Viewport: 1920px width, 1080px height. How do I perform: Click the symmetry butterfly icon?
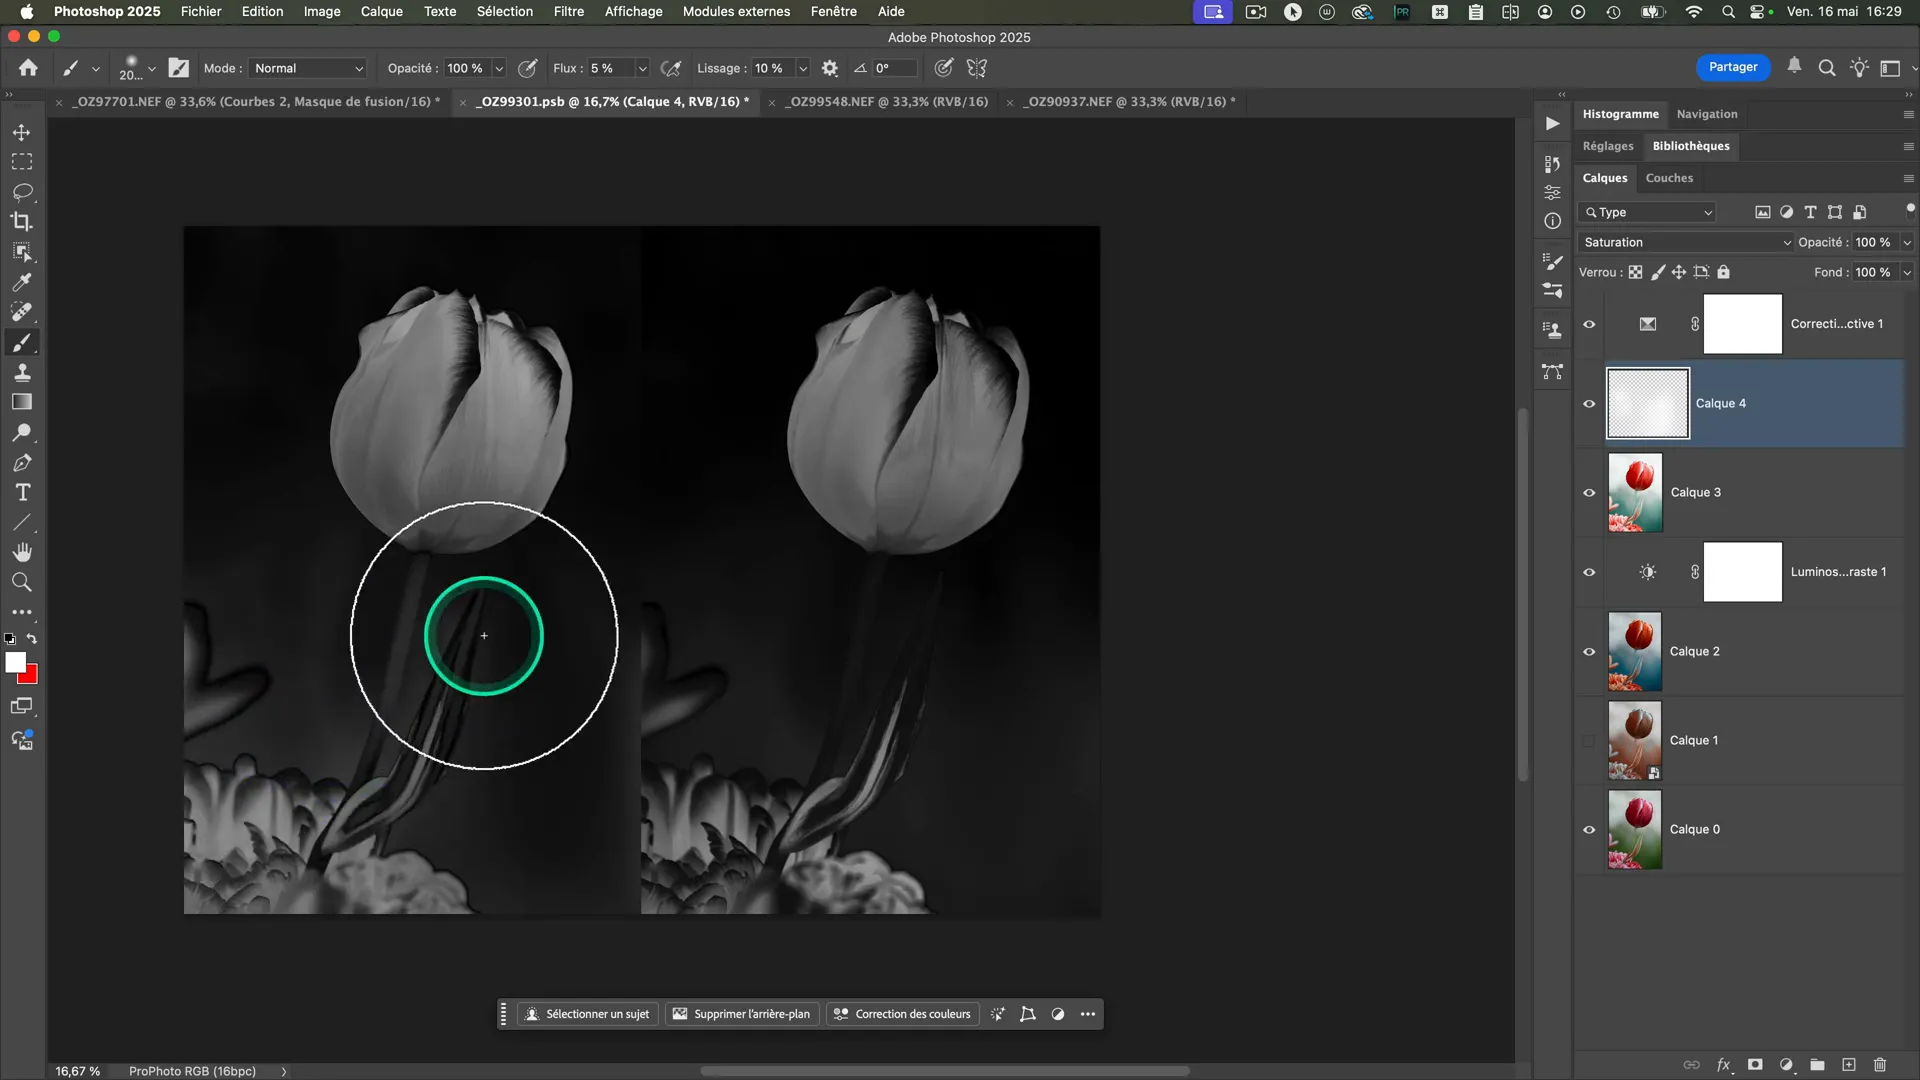click(x=977, y=68)
